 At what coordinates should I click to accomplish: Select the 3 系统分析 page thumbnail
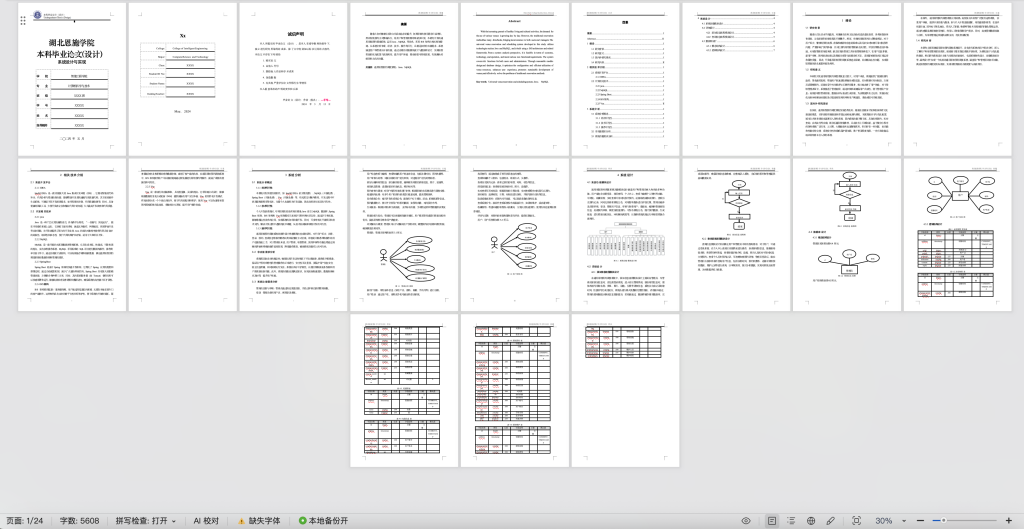click(x=293, y=234)
